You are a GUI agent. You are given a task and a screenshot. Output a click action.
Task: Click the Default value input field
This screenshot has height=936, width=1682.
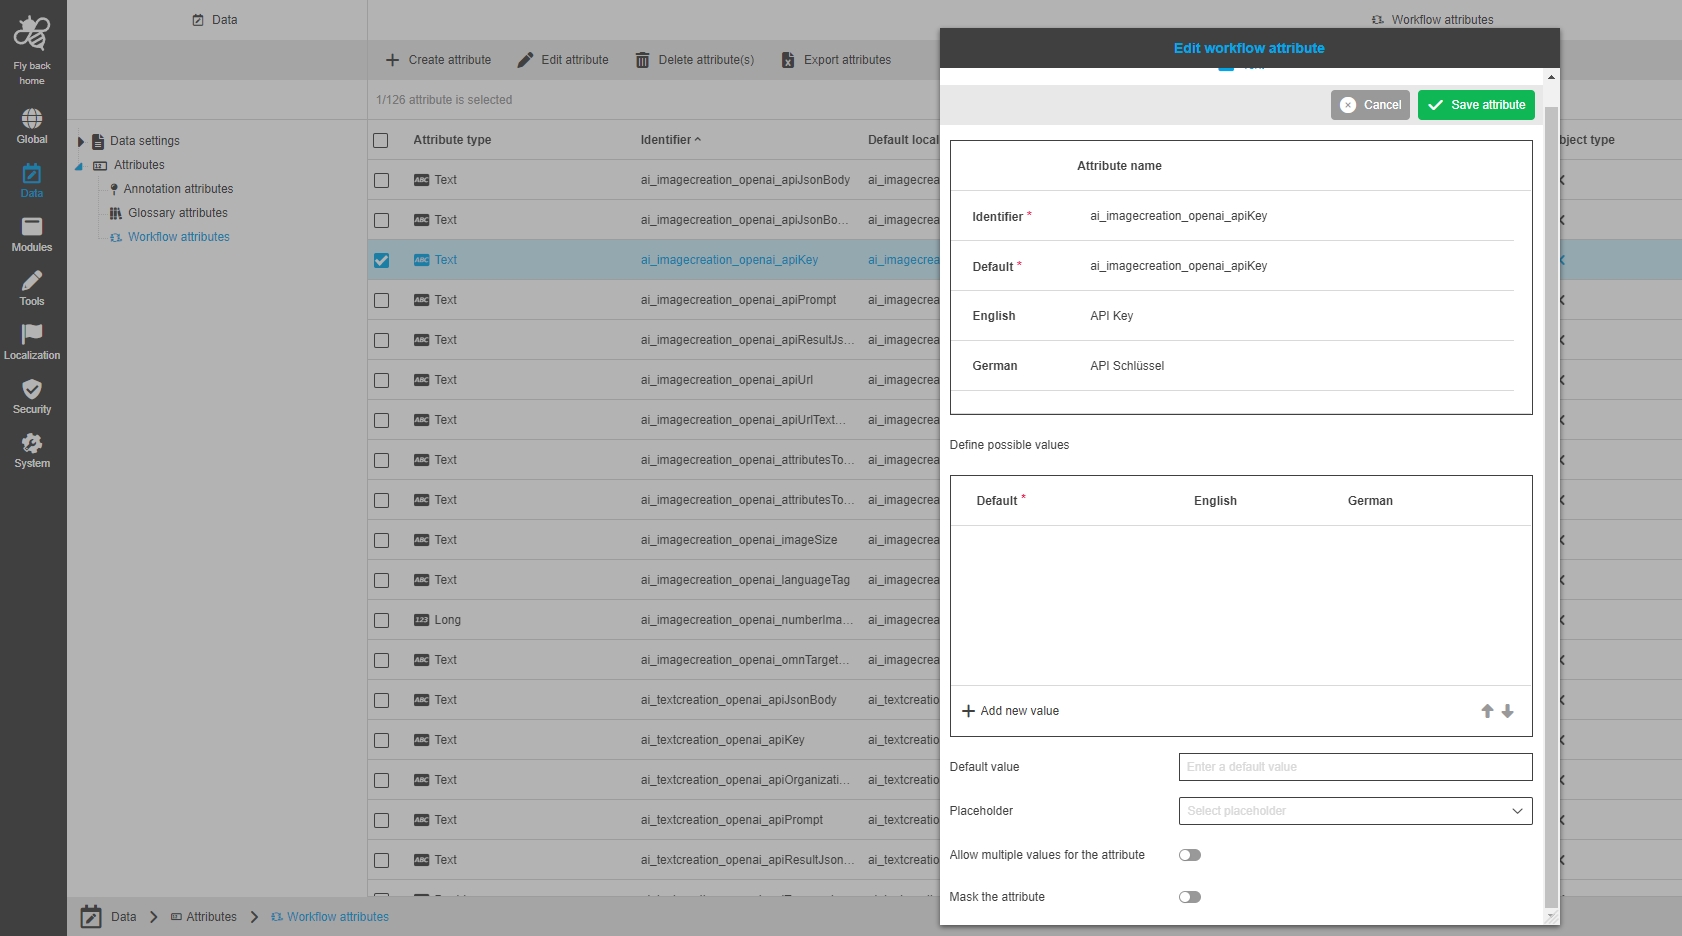pos(1354,767)
